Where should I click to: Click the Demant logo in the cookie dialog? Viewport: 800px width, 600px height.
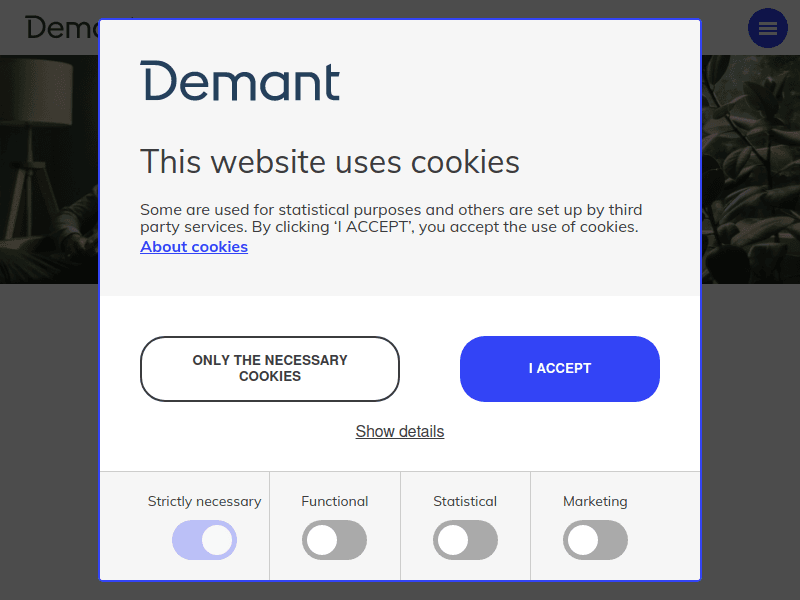click(x=240, y=82)
